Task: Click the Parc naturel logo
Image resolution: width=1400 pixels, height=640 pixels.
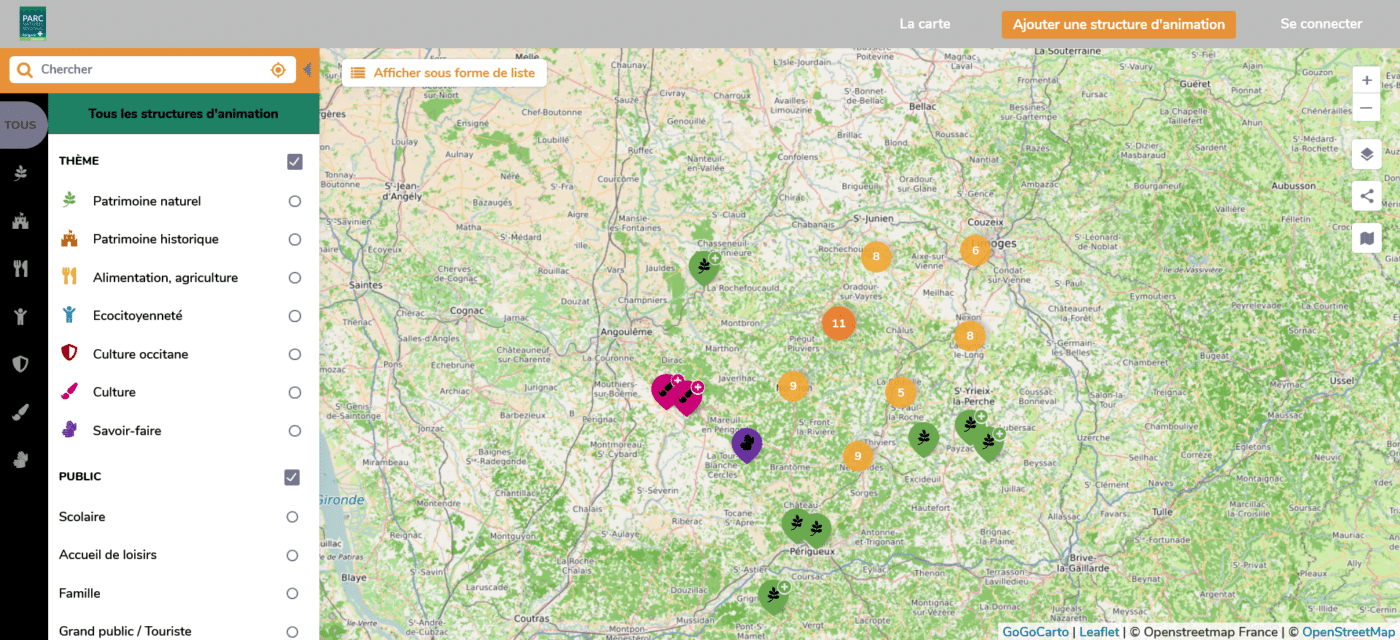Action: tap(32, 24)
